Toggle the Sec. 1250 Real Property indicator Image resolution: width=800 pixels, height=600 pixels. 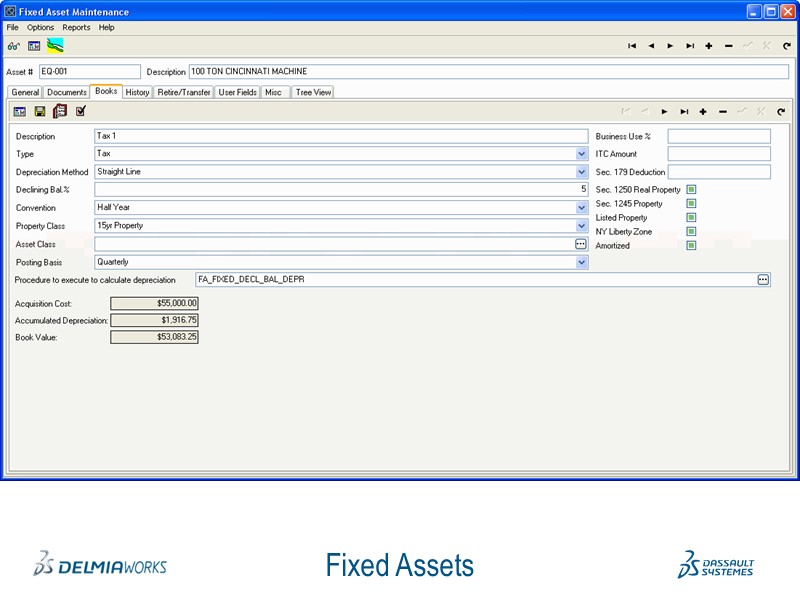coord(693,189)
